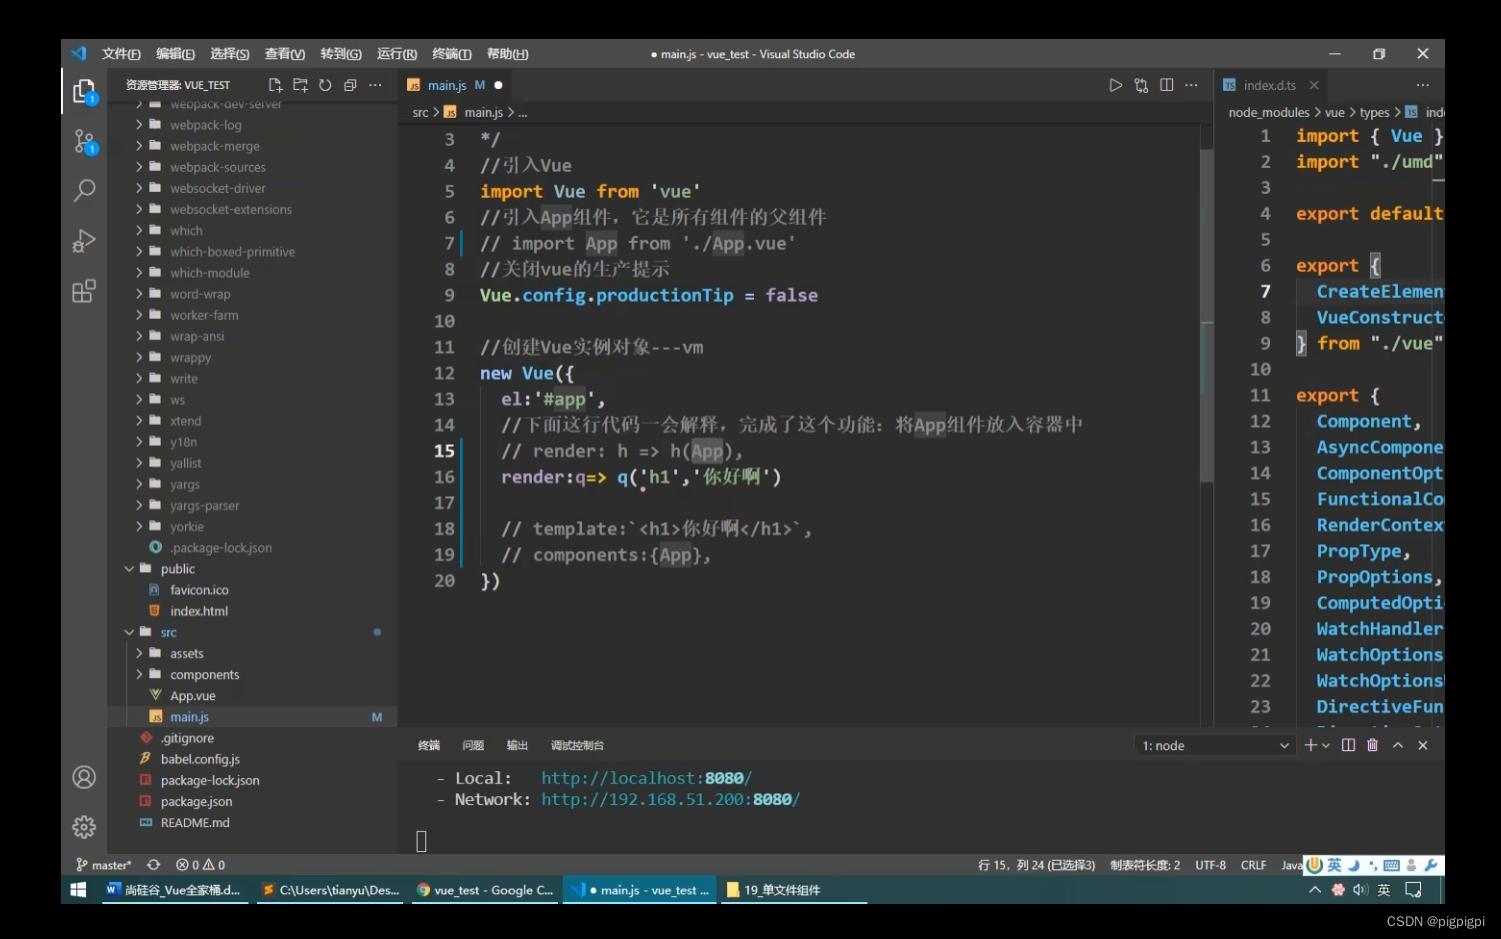This screenshot has width=1501, height=939.
Task: Open the Accounts icon in activity bar
Action: click(x=84, y=777)
